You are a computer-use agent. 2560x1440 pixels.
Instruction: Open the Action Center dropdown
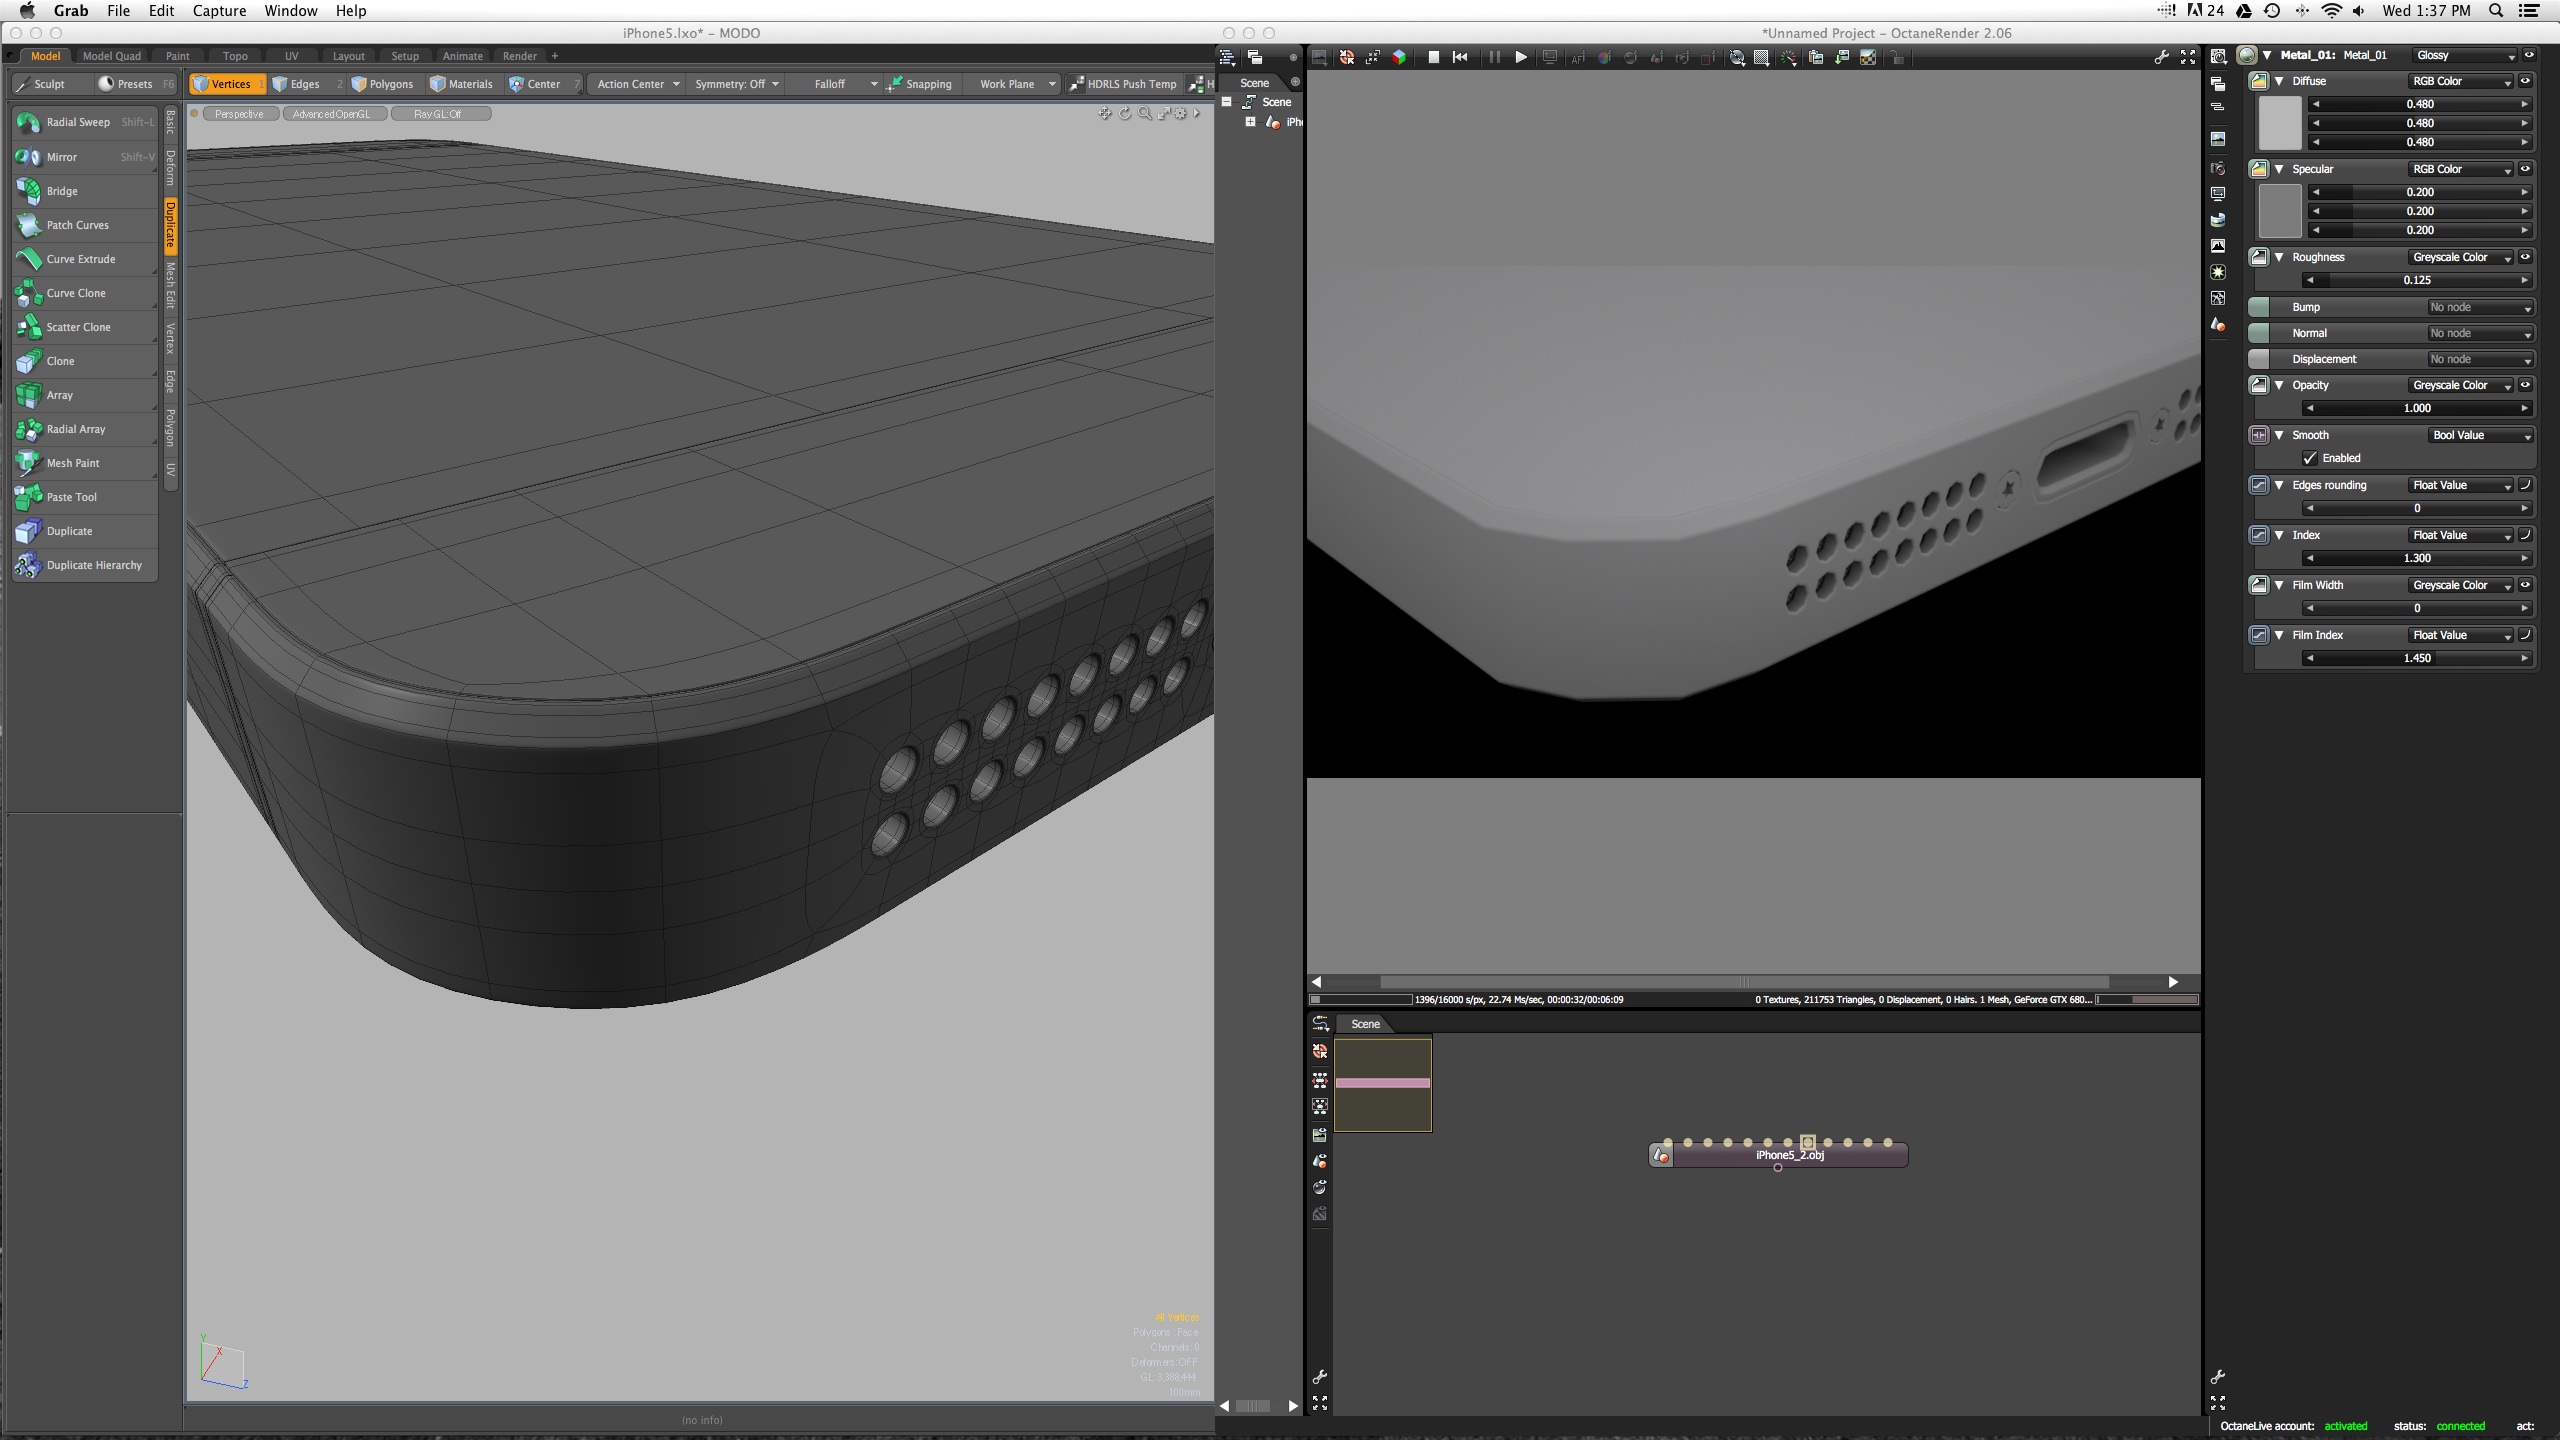[638, 84]
